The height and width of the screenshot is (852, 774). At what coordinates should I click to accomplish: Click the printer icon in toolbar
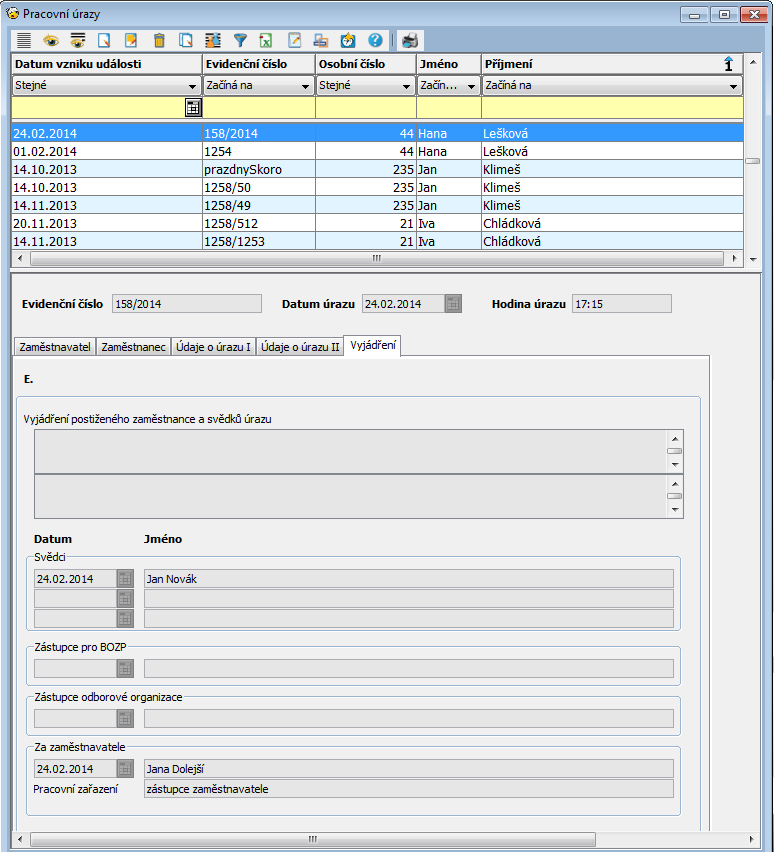click(410, 41)
